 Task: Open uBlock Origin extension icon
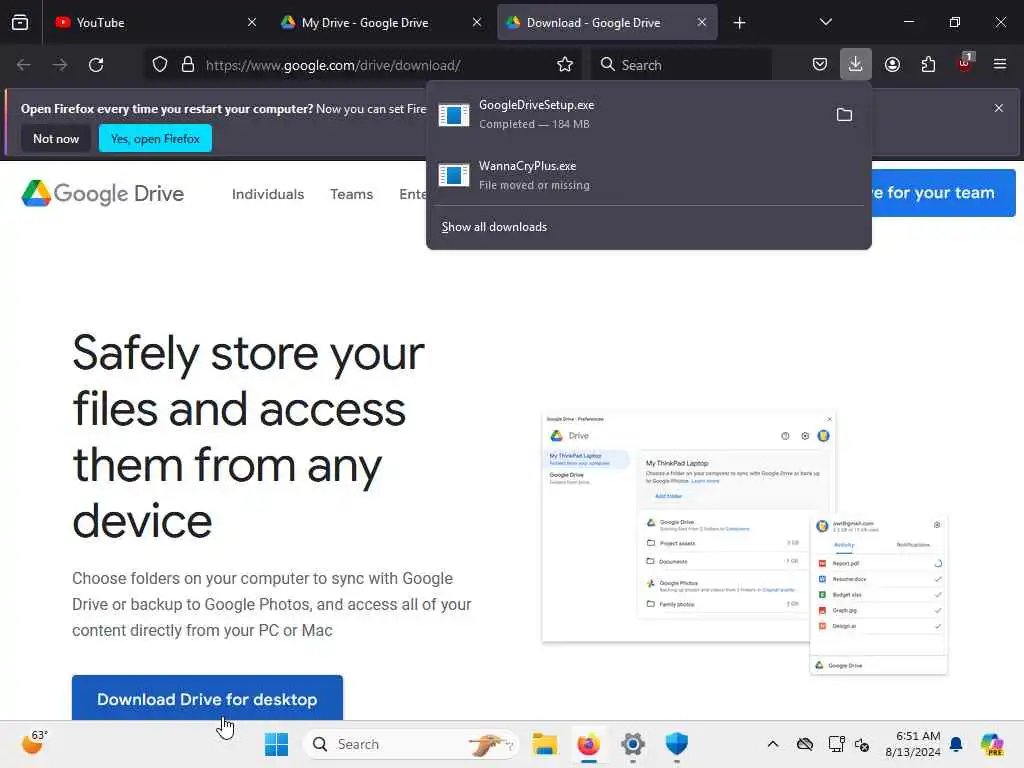(x=965, y=63)
